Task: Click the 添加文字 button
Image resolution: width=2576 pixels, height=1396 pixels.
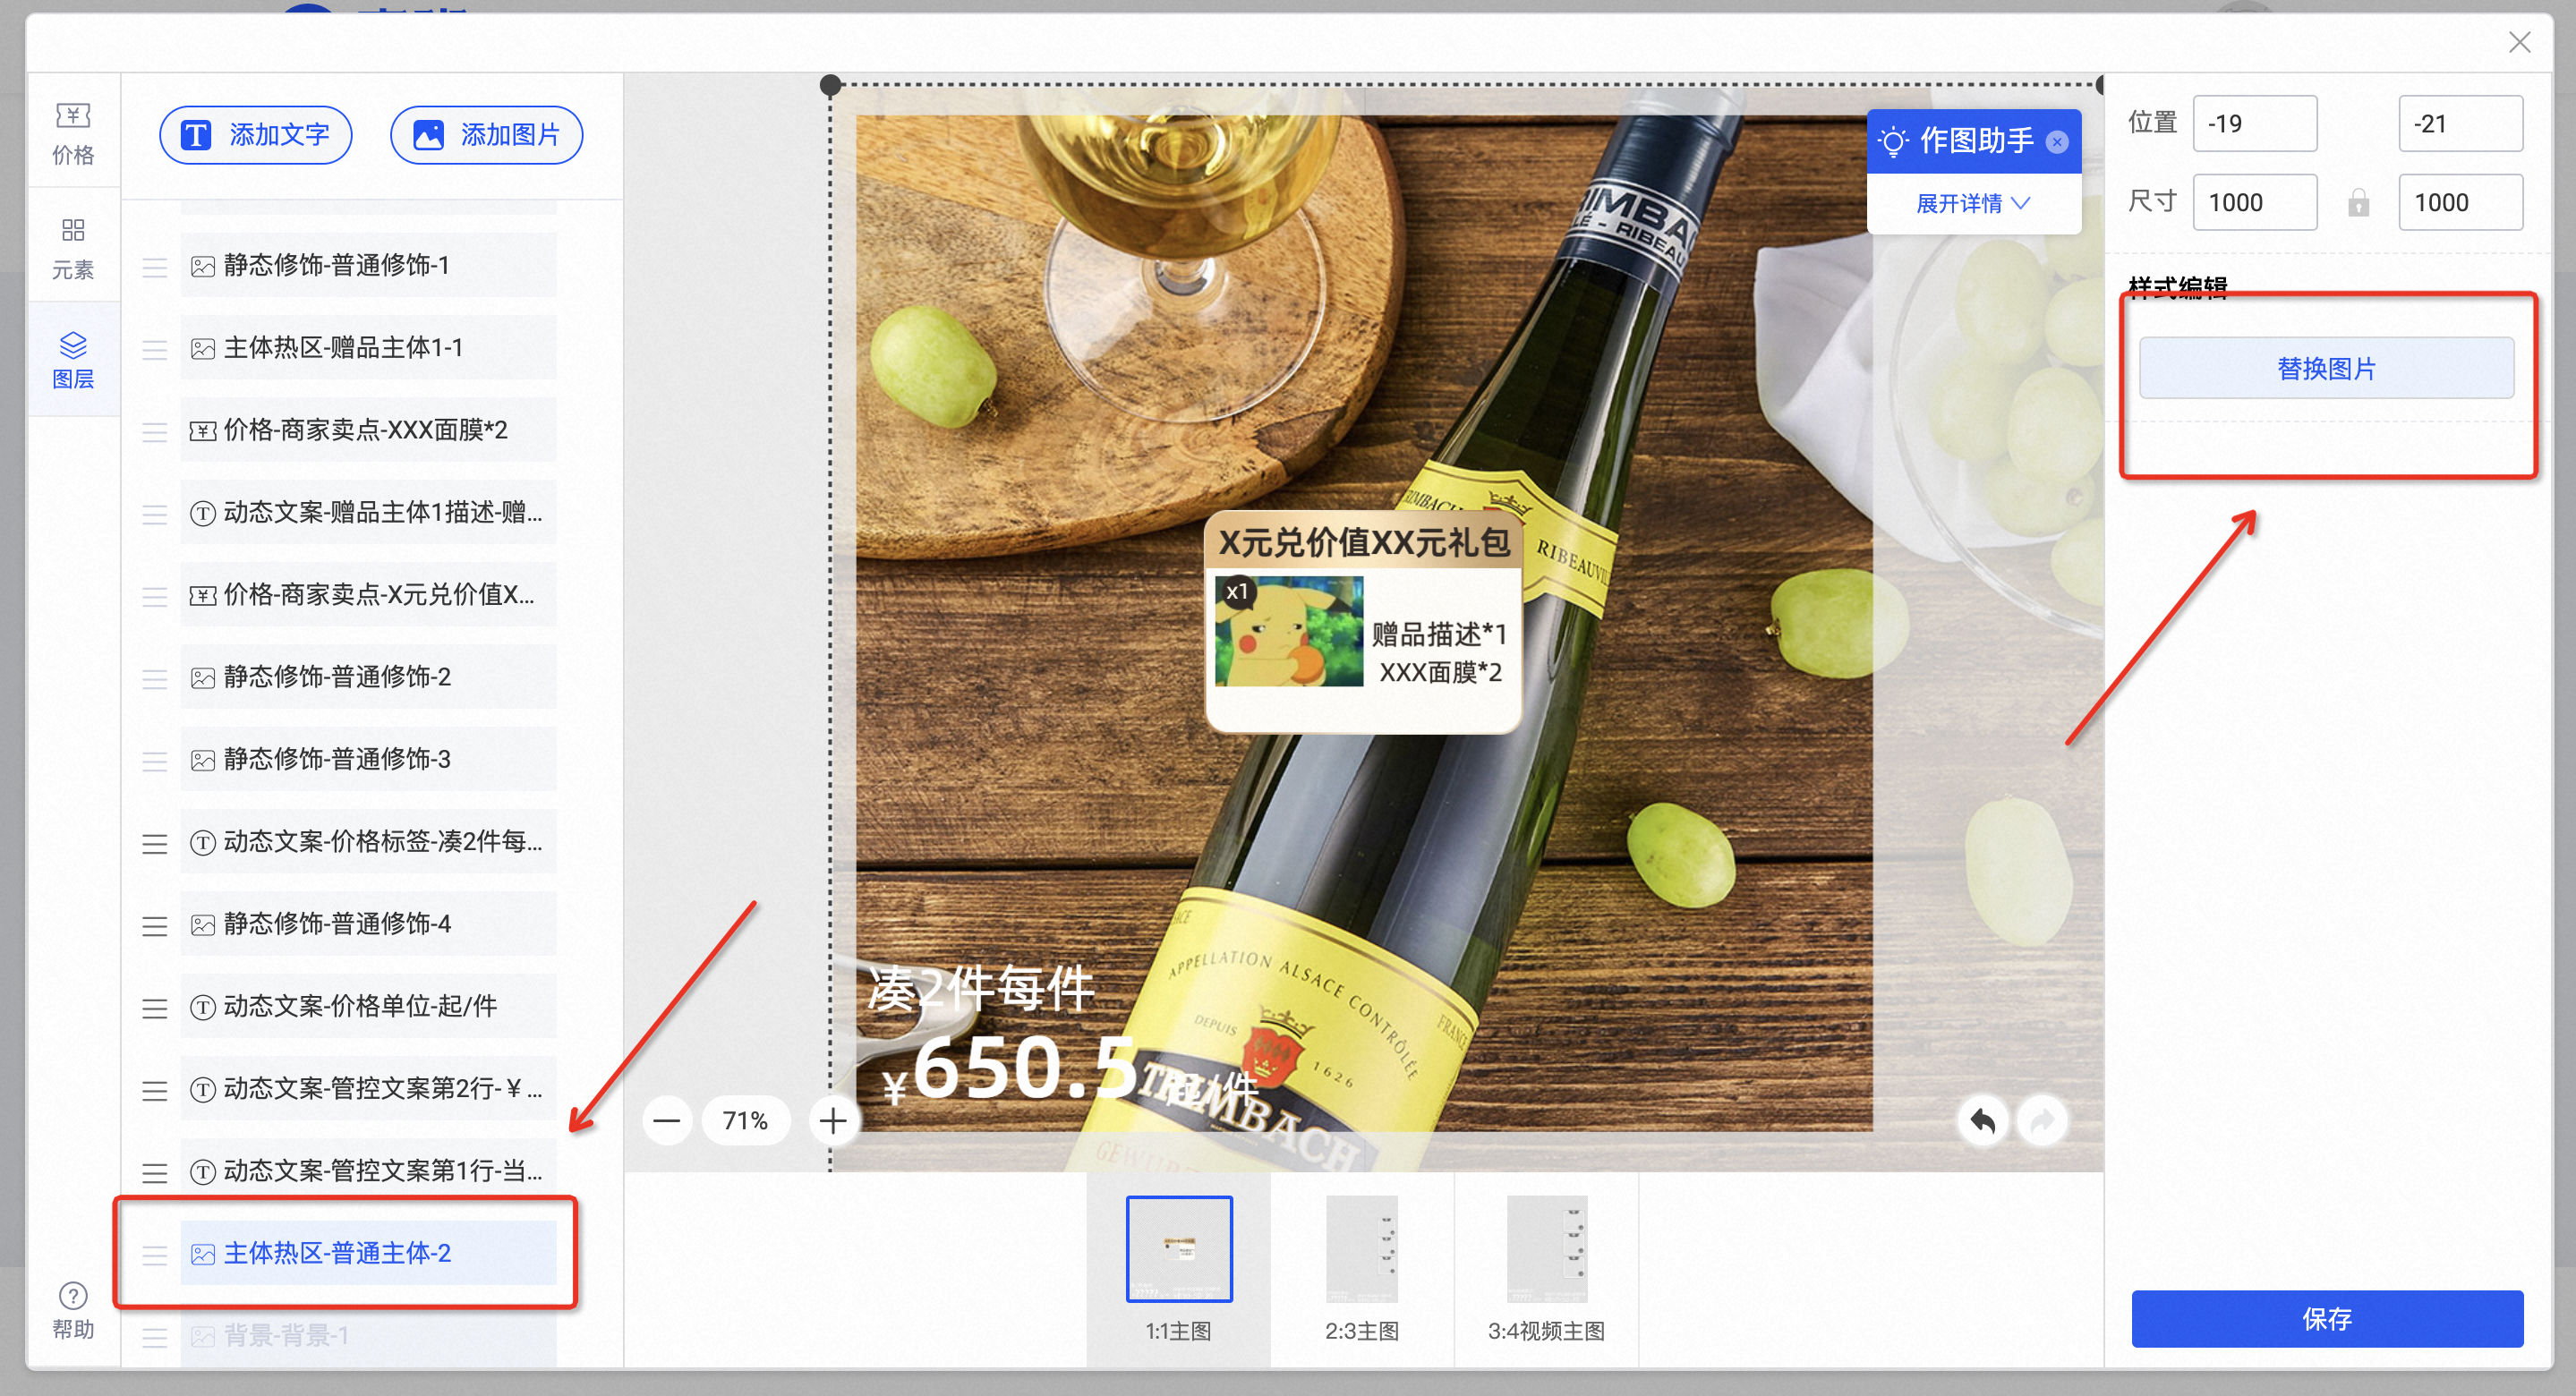Action: click(256, 134)
